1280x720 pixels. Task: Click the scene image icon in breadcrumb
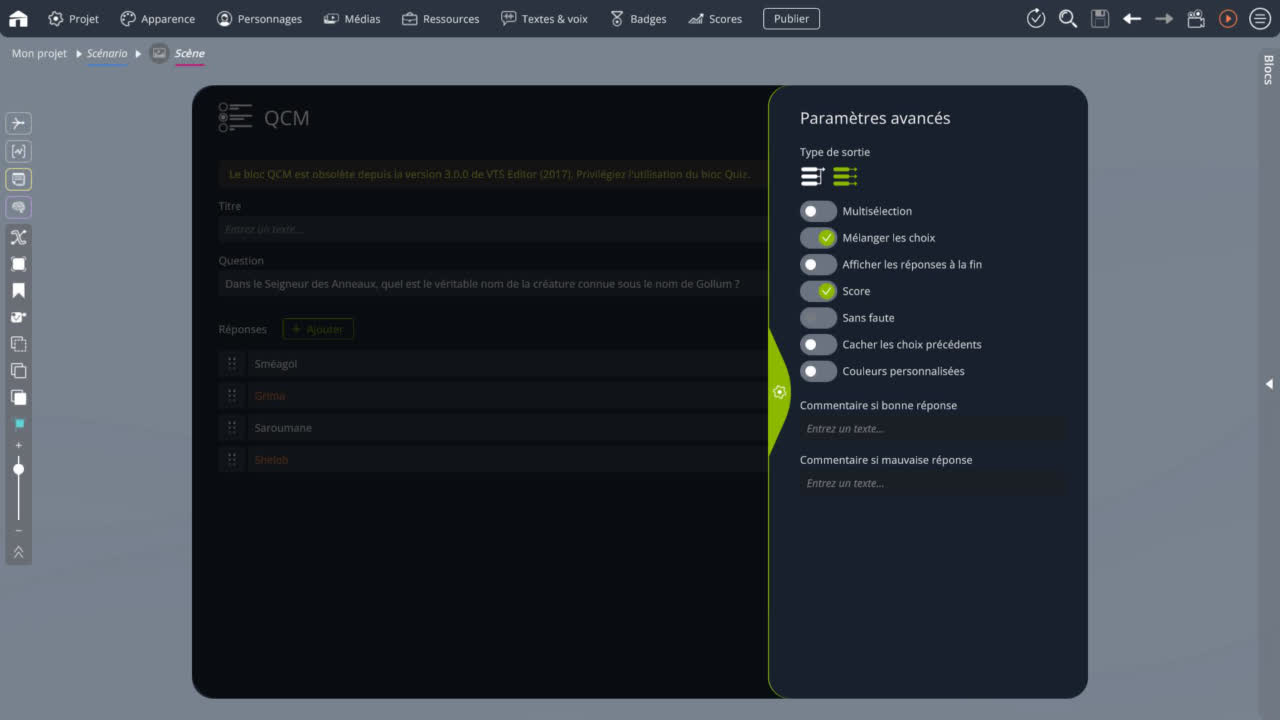159,53
